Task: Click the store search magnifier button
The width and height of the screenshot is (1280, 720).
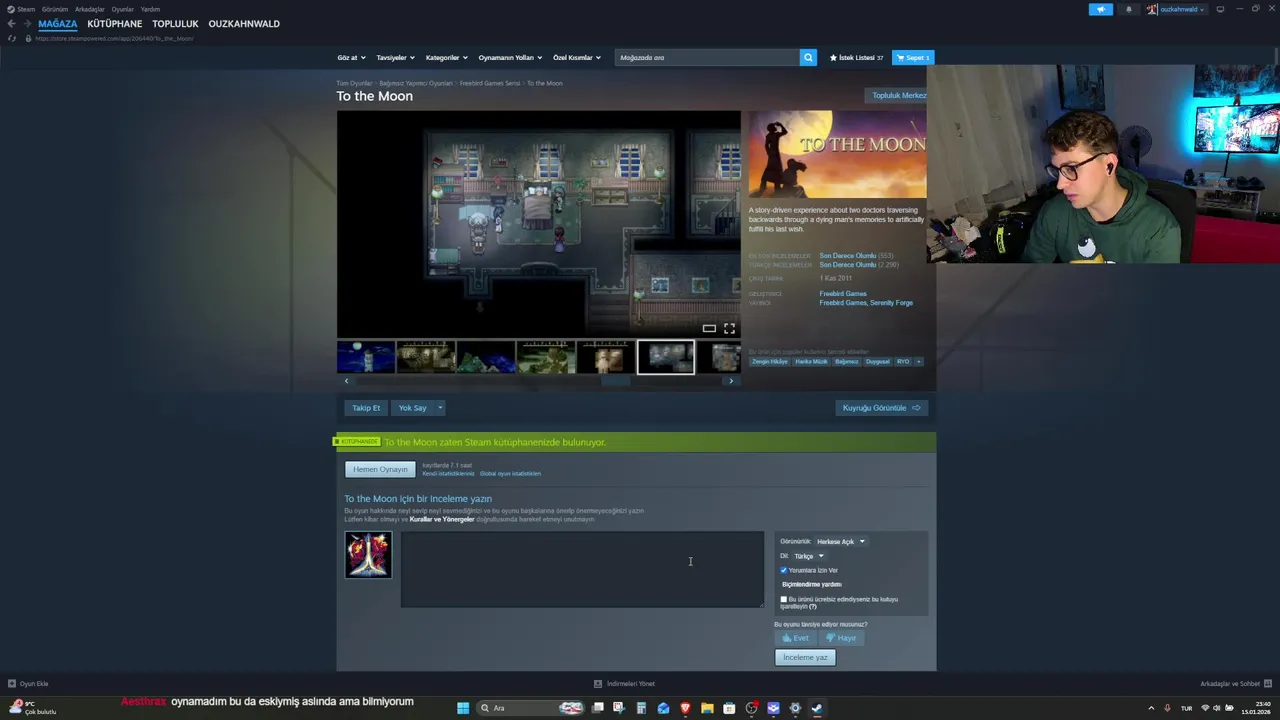Action: pyautogui.click(x=808, y=57)
